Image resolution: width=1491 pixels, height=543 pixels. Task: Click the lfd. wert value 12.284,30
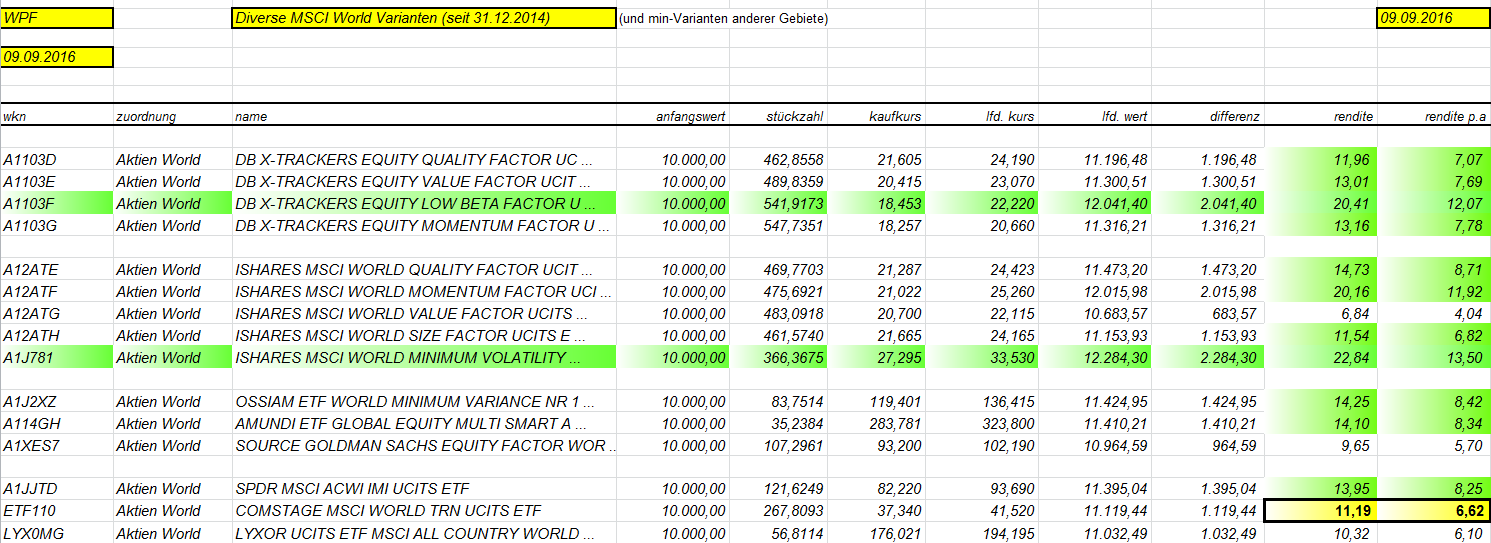click(1095, 358)
